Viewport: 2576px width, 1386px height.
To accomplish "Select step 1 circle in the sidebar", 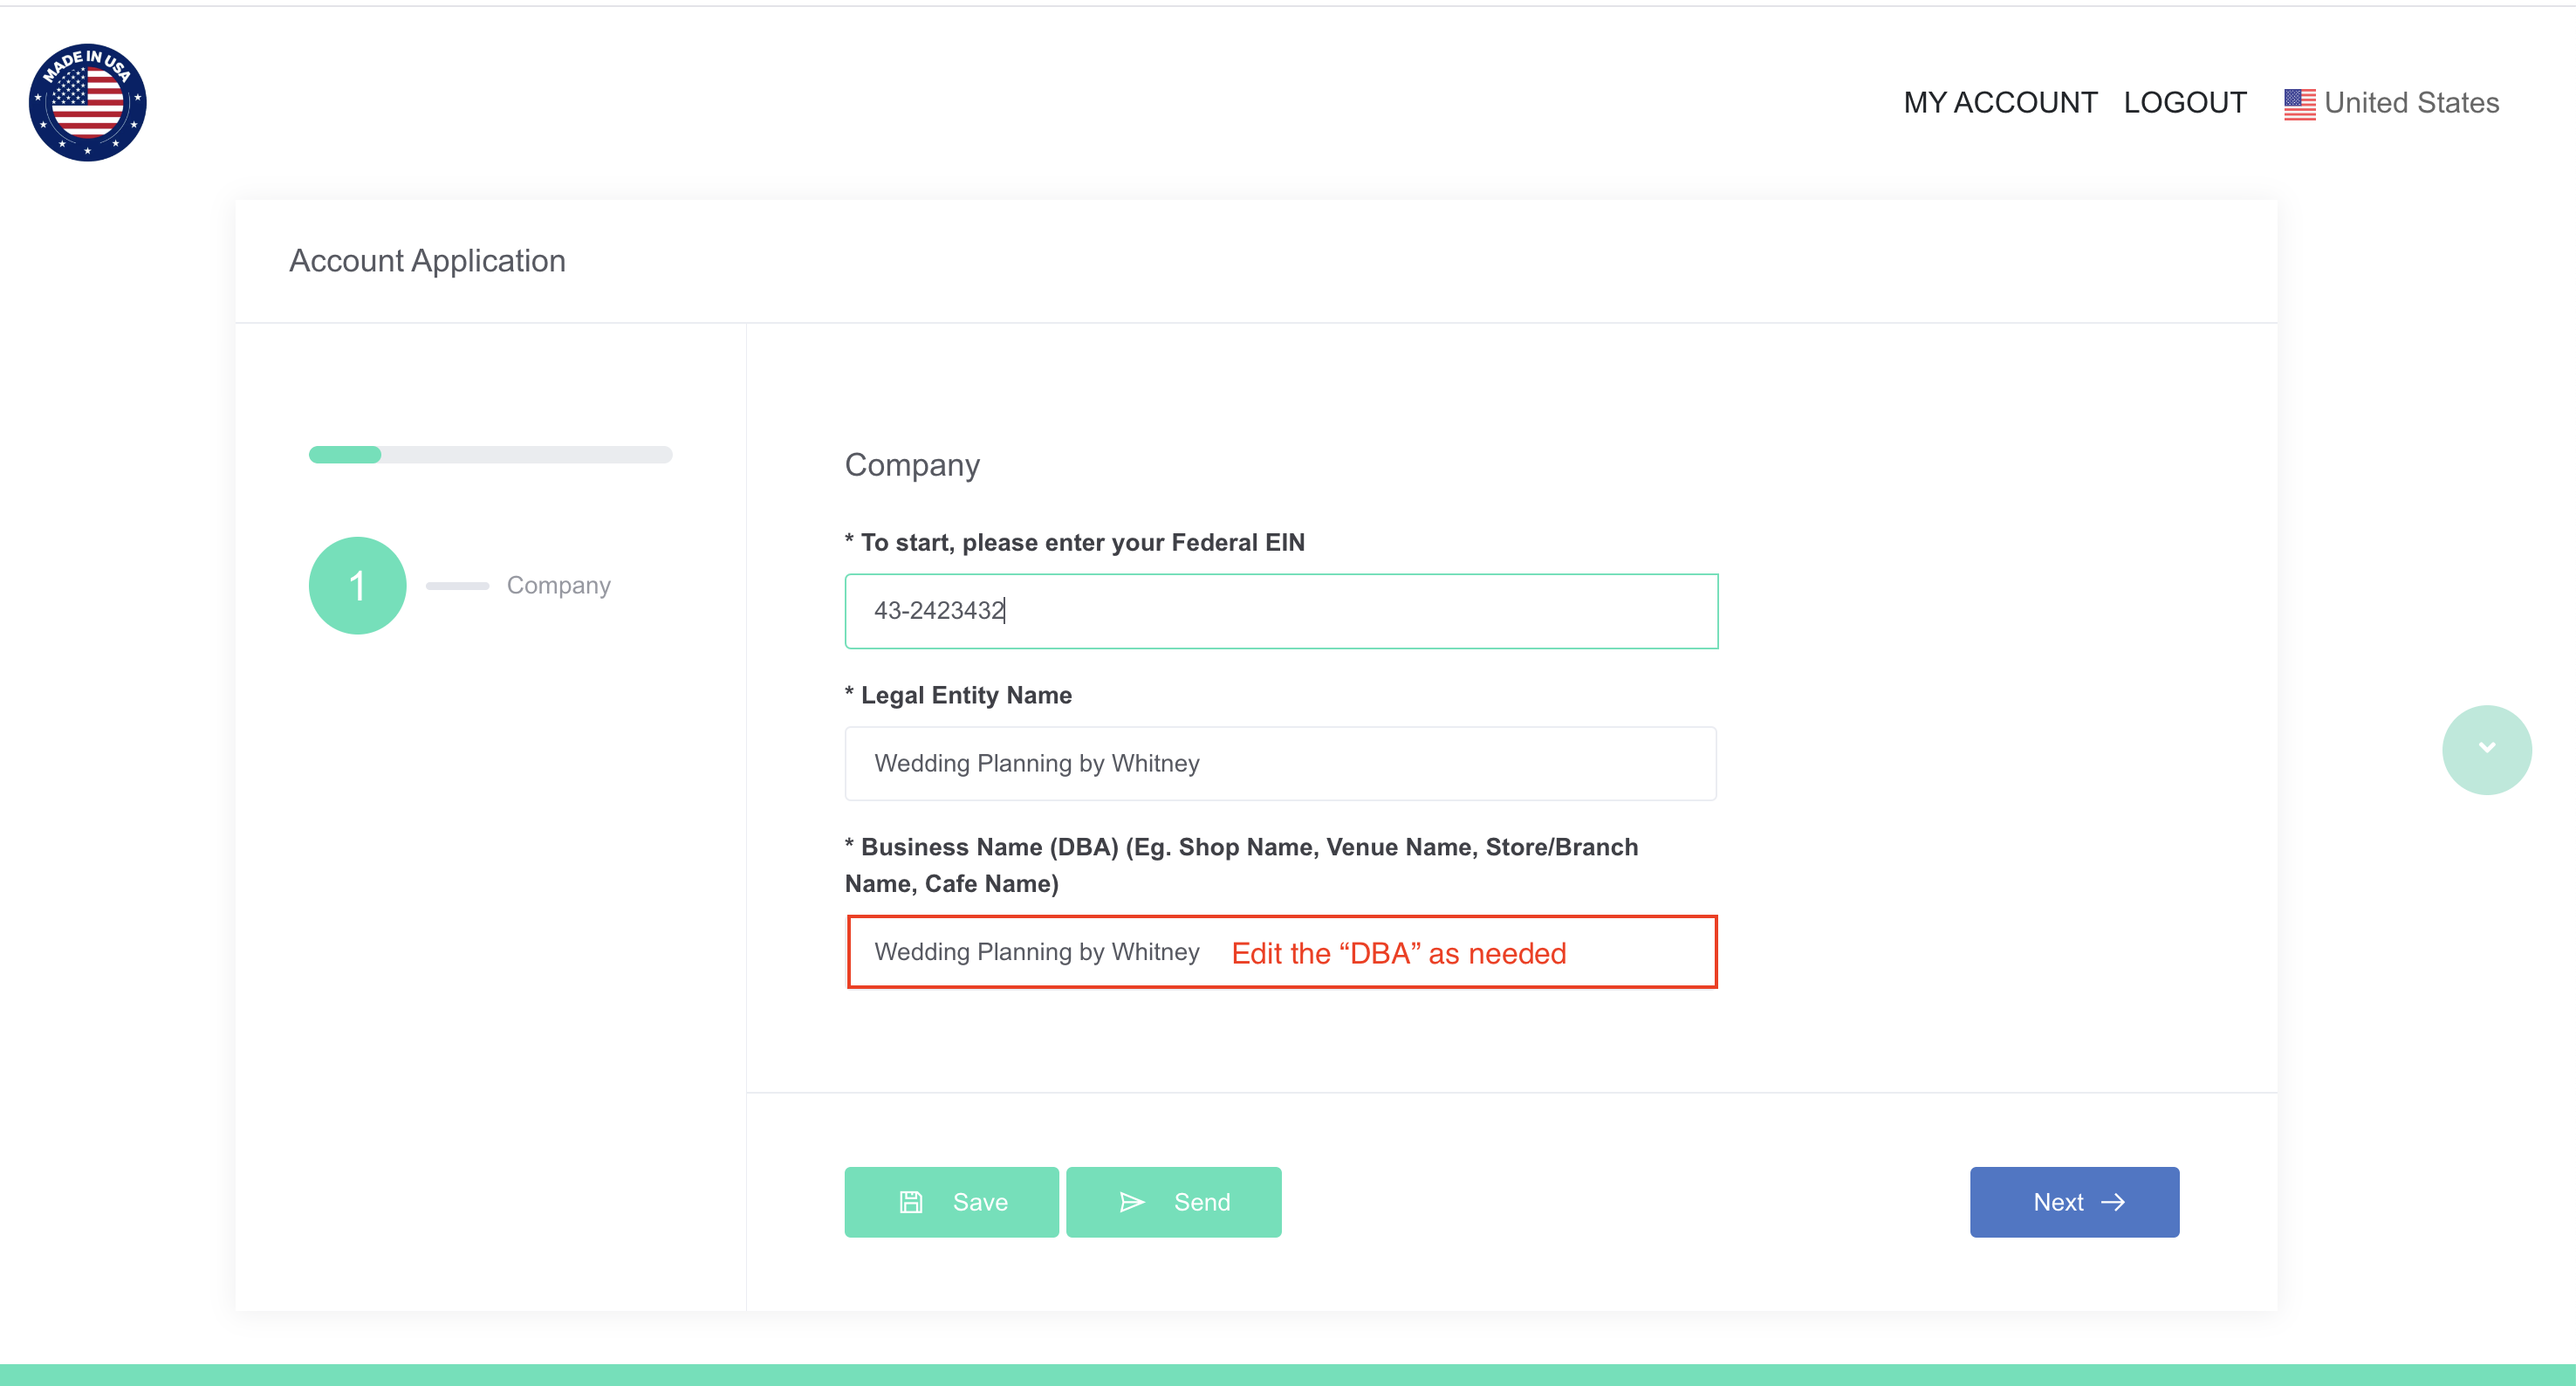I will coord(357,586).
